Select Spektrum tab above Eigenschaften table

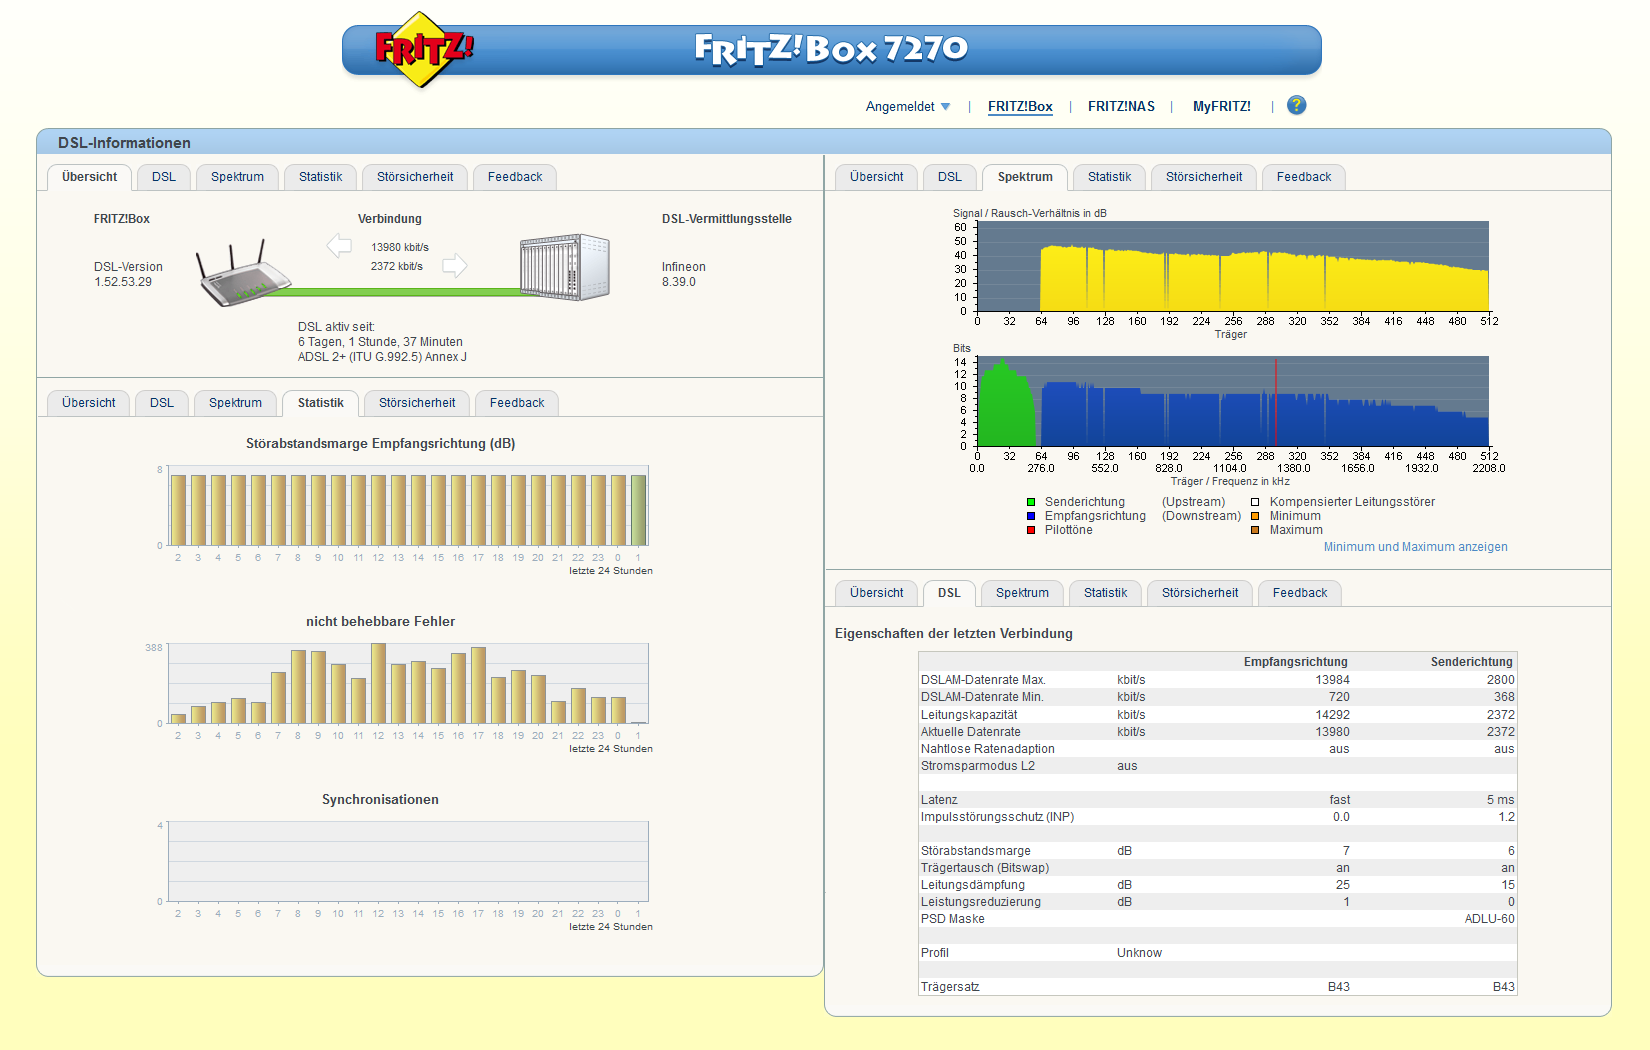click(1022, 593)
